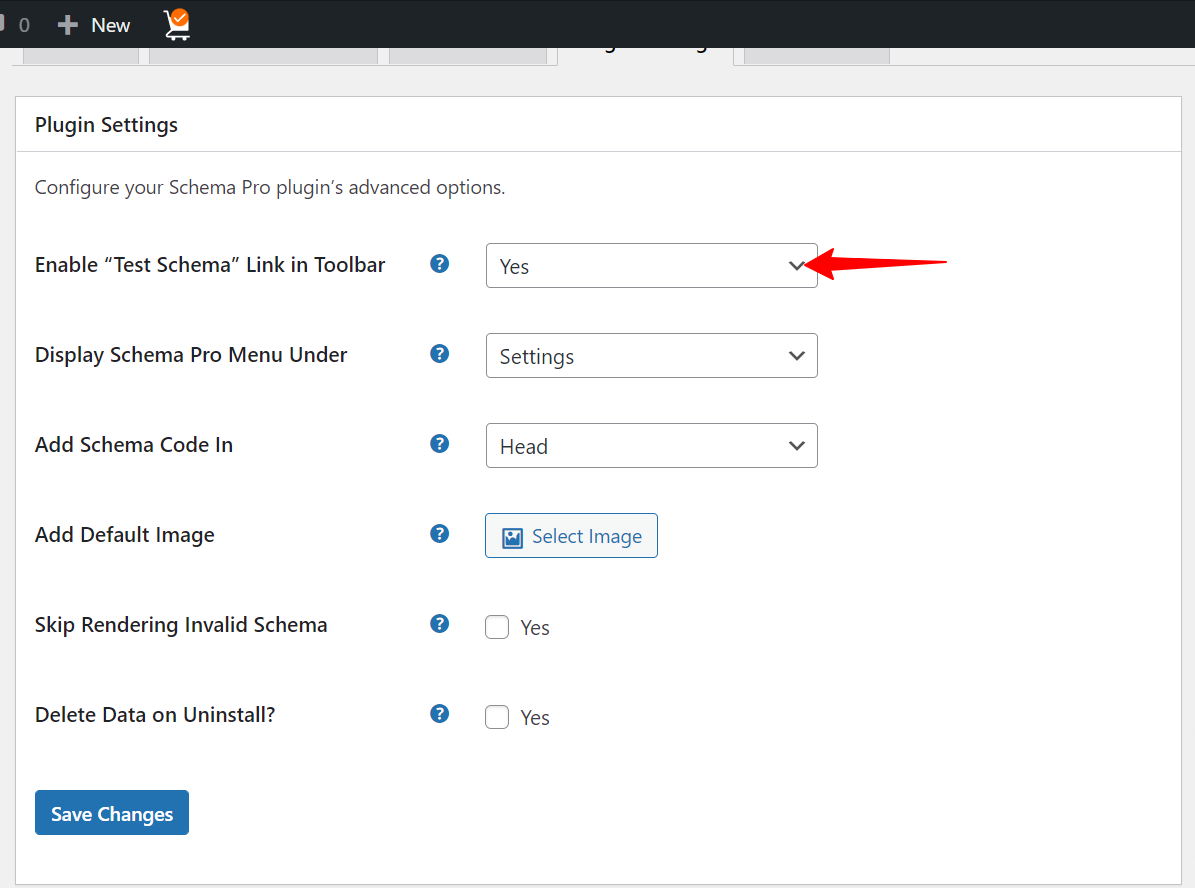Click the image icon inside Select Image

tap(513, 538)
